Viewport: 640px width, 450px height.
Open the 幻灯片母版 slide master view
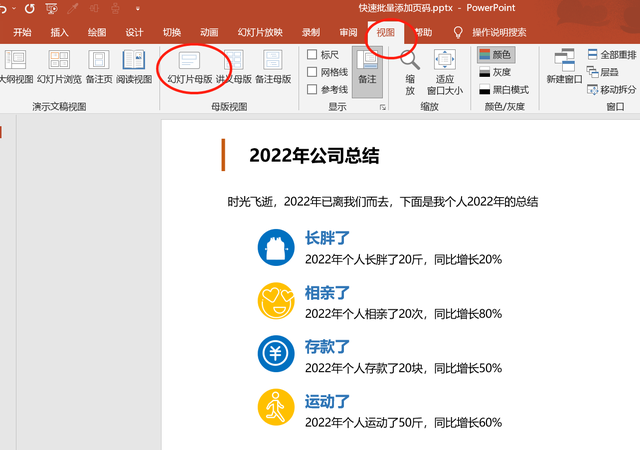(190, 67)
